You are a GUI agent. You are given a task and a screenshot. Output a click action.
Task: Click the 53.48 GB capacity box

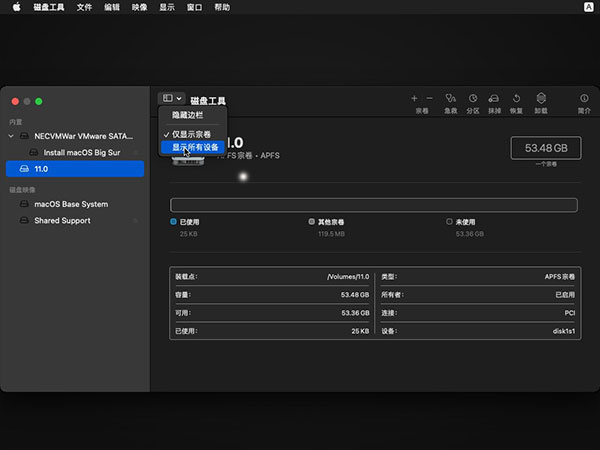[x=546, y=148]
